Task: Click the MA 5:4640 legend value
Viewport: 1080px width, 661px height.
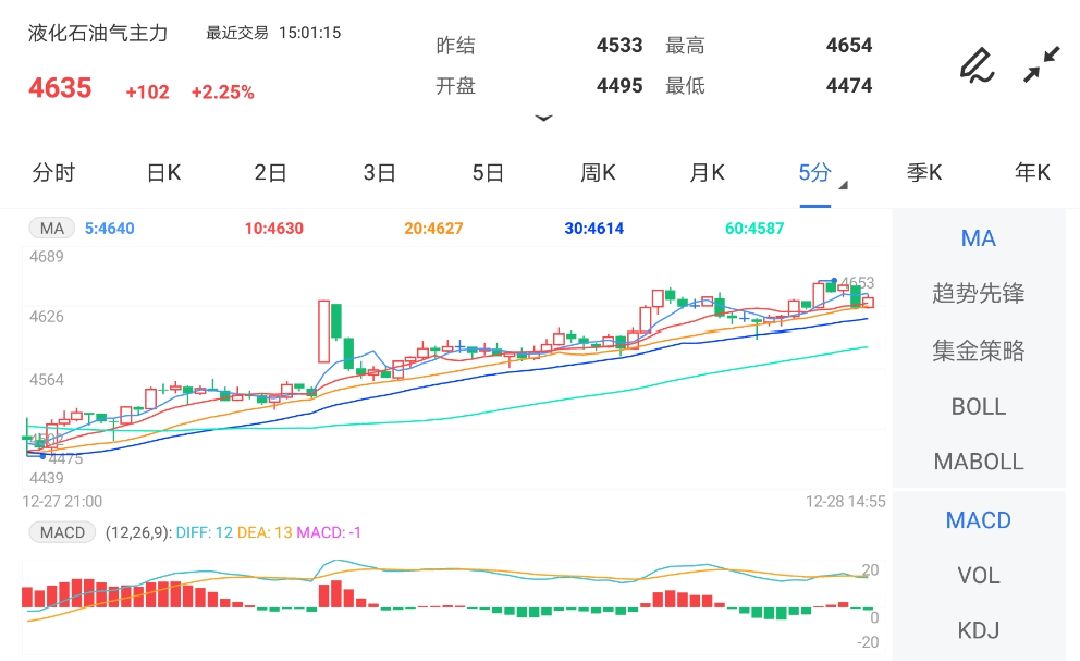Action: point(110,228)
